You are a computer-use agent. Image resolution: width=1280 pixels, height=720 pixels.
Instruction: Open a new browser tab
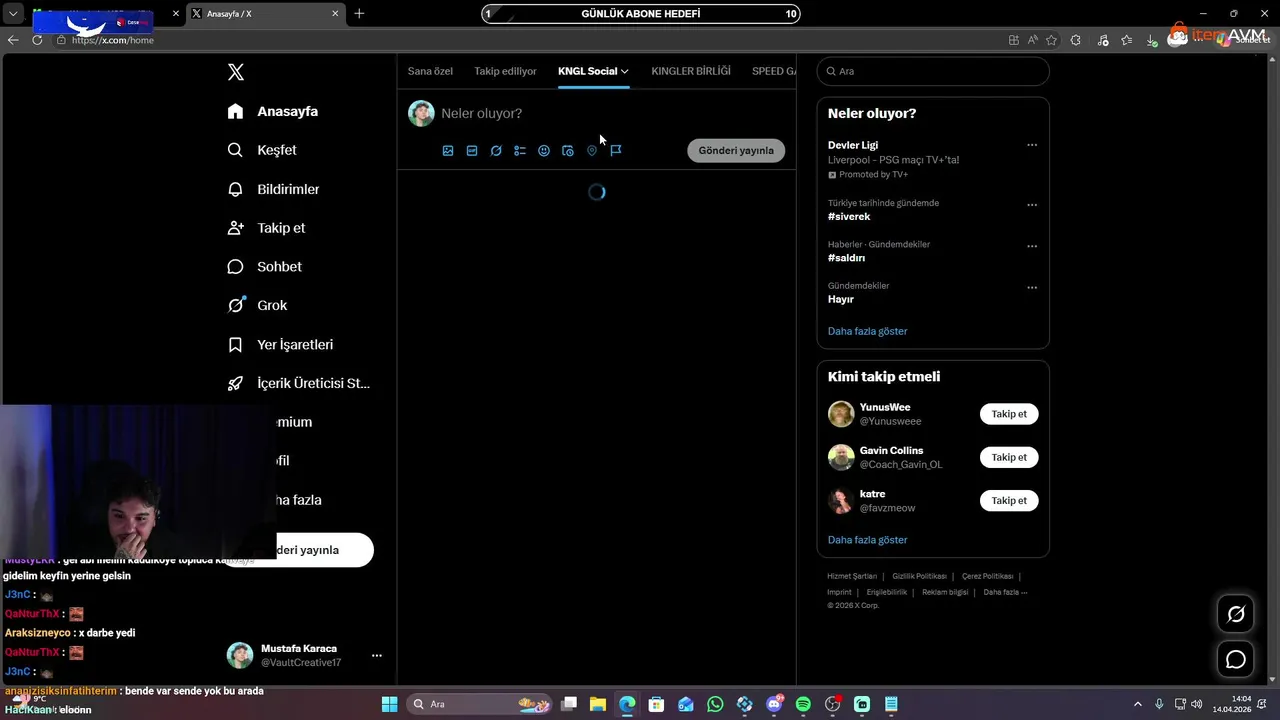point(359,13)
